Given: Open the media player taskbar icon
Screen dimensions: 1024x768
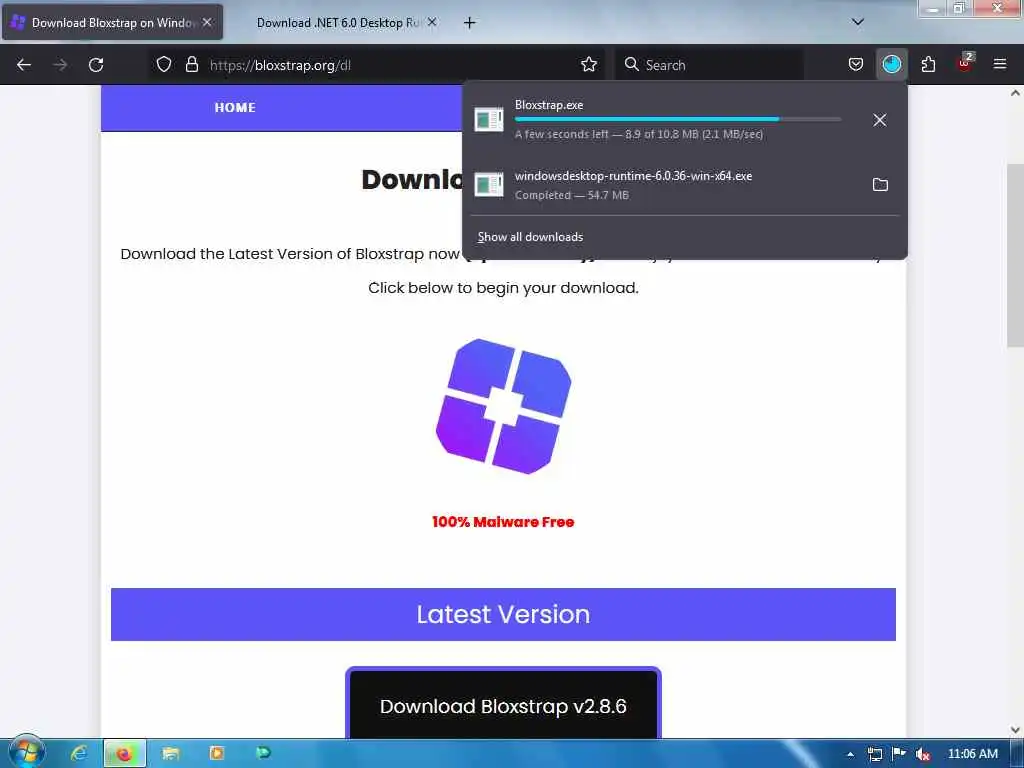Looking at the screenshot, I should (x=217, y=753).
